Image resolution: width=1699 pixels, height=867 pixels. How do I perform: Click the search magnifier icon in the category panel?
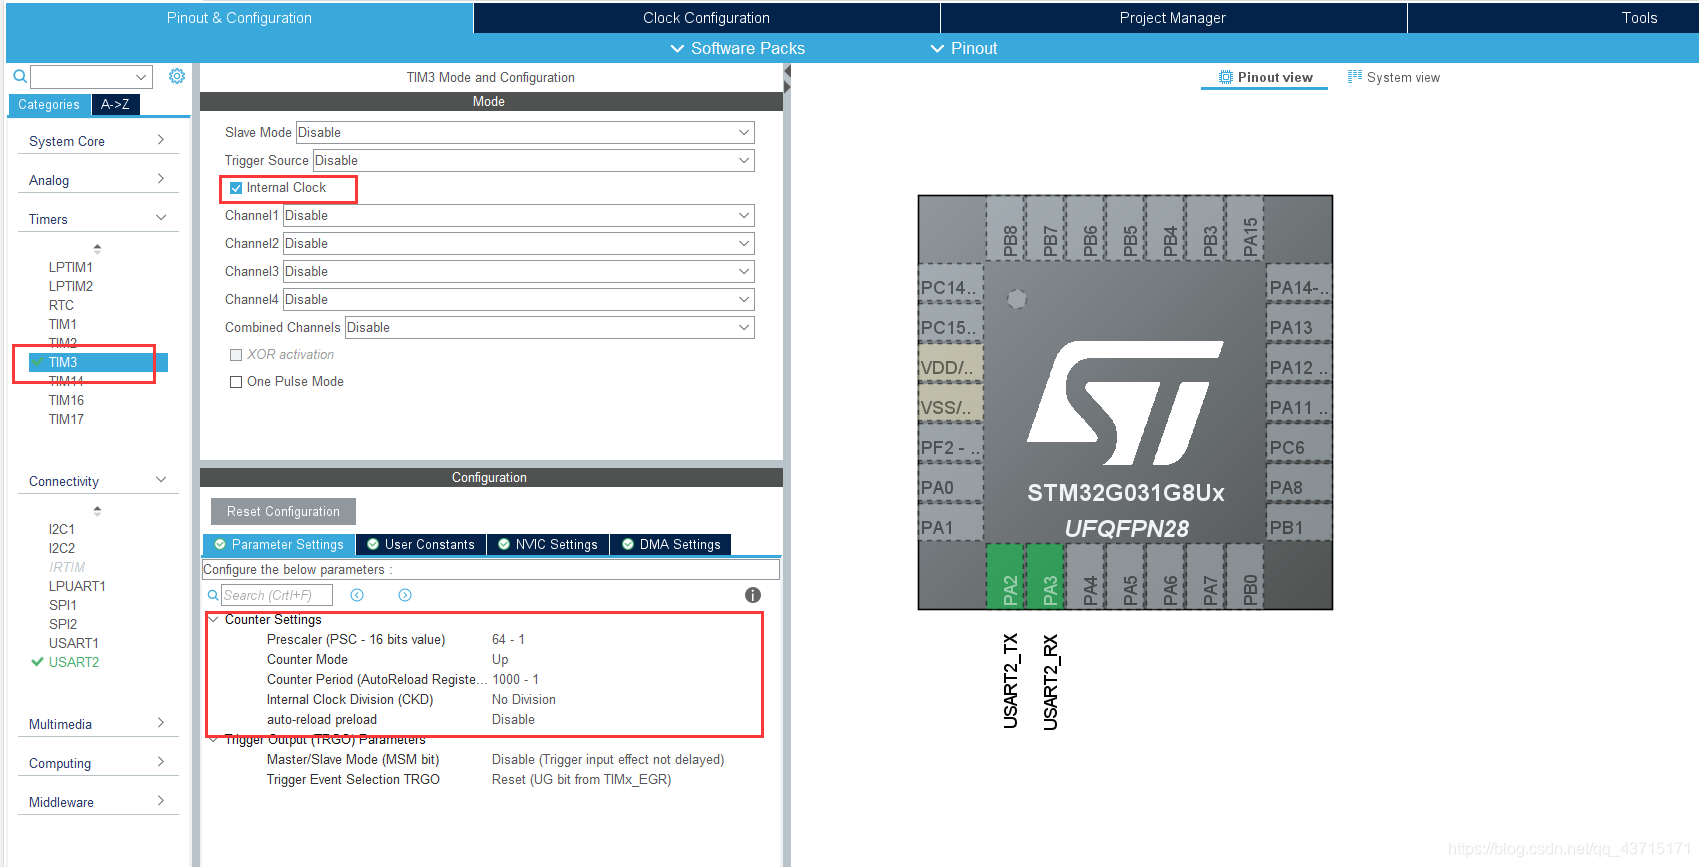[x=19, y=77]
